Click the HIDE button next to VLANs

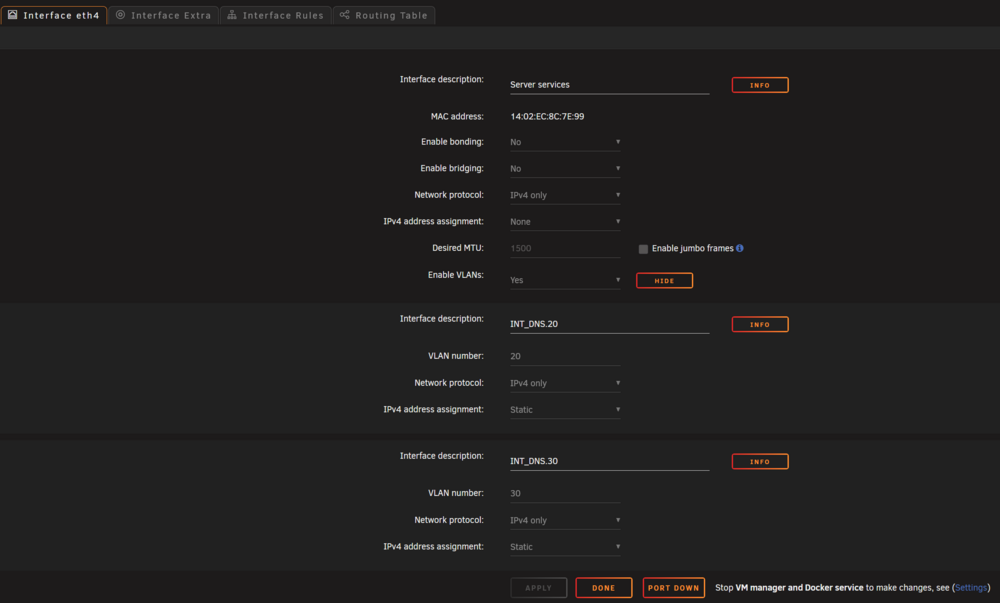point(664,280)
